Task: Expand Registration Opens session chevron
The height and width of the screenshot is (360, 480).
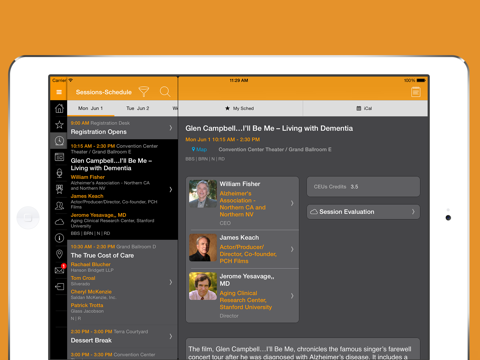Action: tap(171, 128)
